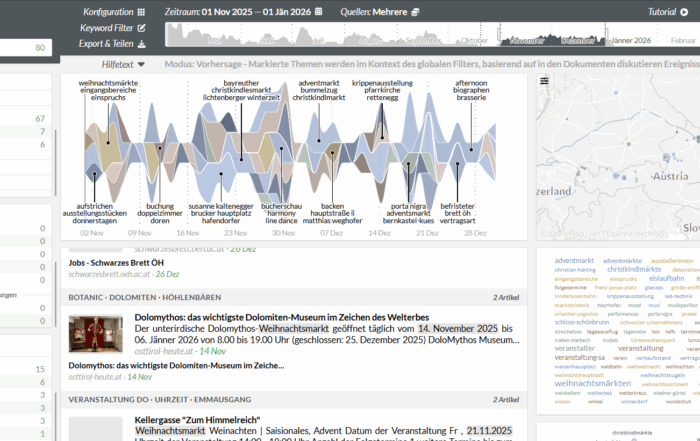Viewport: 700px width, 441px height.
Task: Click the schloss-schönbrunn tag in cloud
Action: 582,322
